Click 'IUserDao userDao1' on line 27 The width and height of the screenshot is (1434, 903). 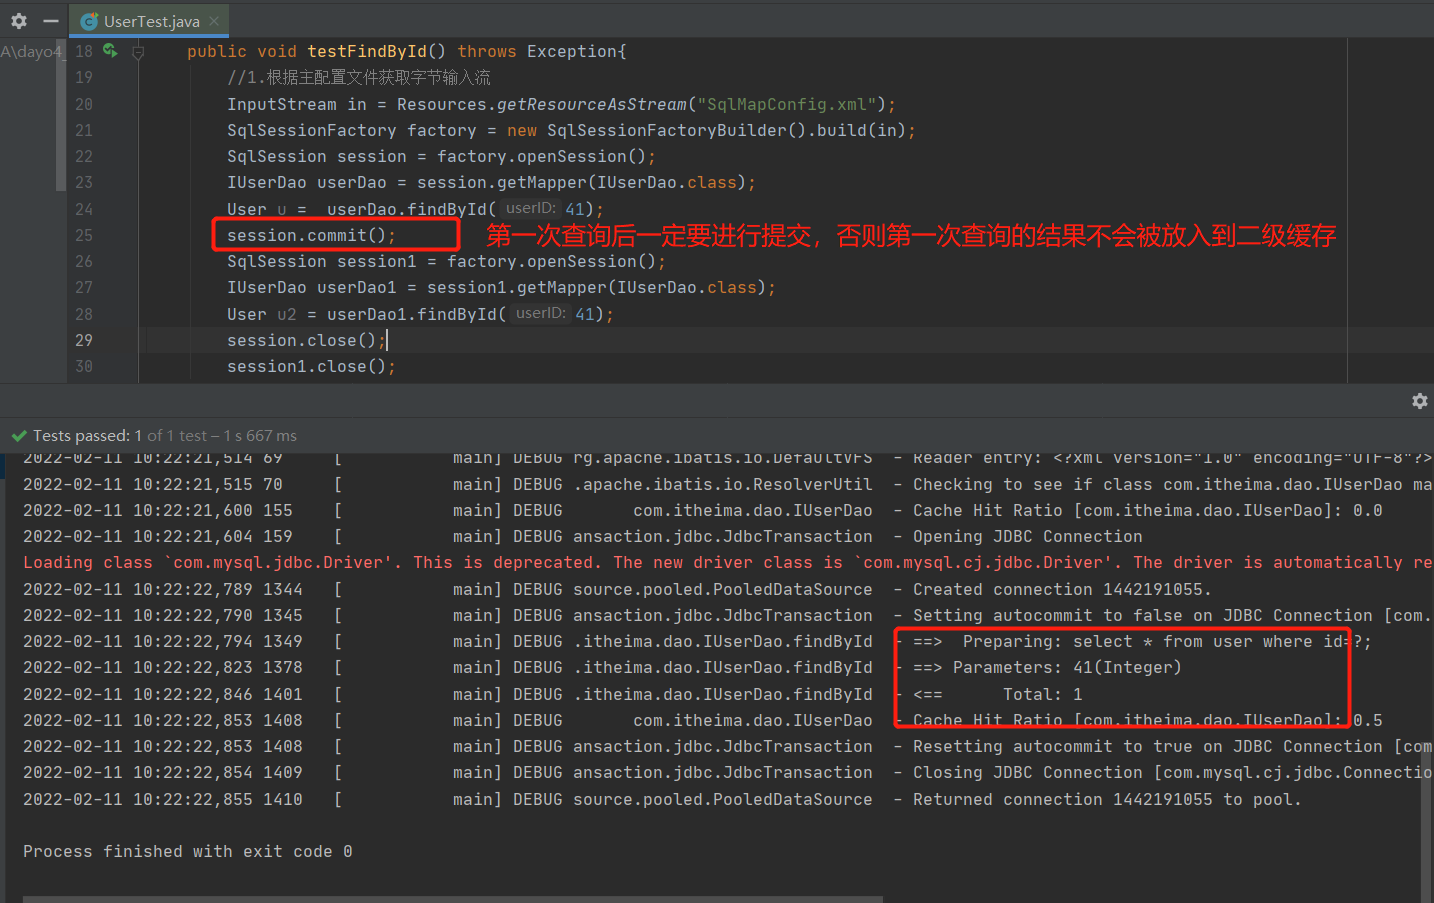[x=311, y=287]
